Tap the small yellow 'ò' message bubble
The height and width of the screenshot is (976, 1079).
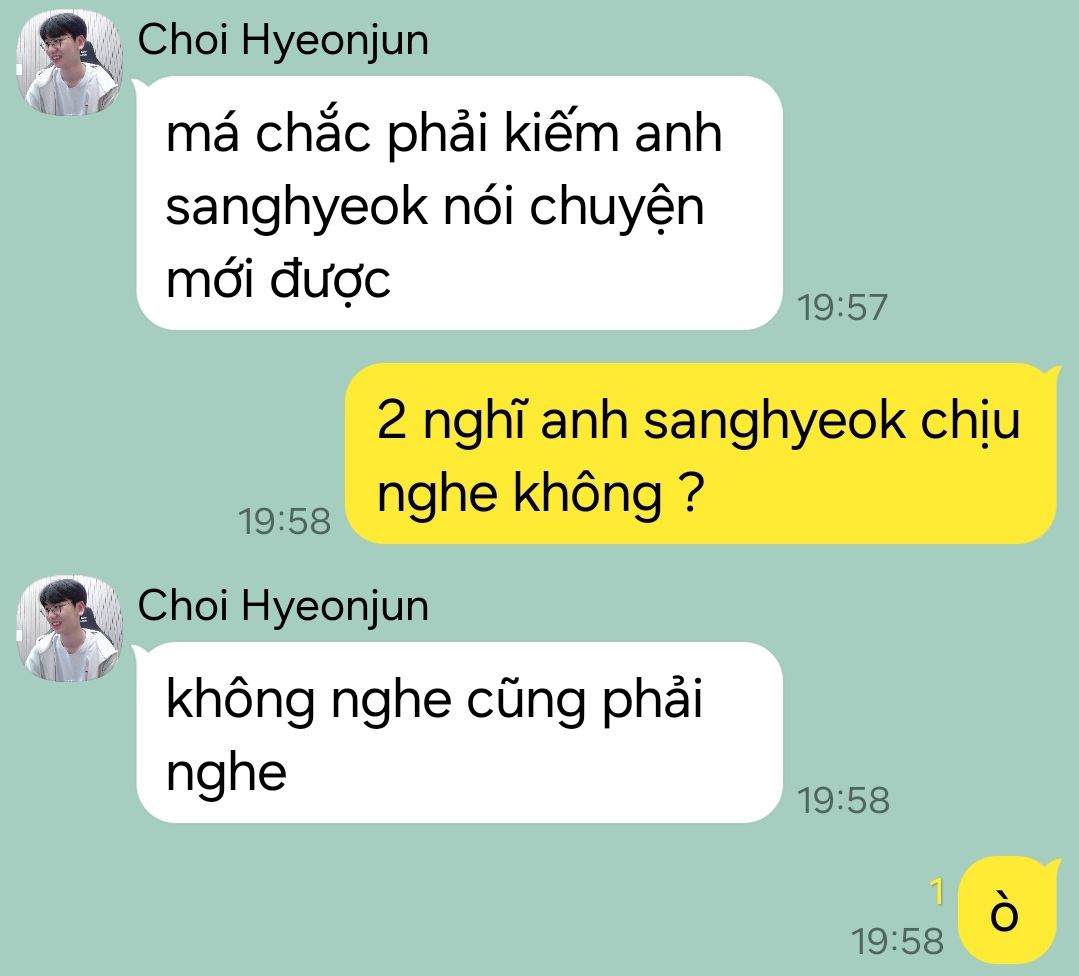(x=1008, y=910)
